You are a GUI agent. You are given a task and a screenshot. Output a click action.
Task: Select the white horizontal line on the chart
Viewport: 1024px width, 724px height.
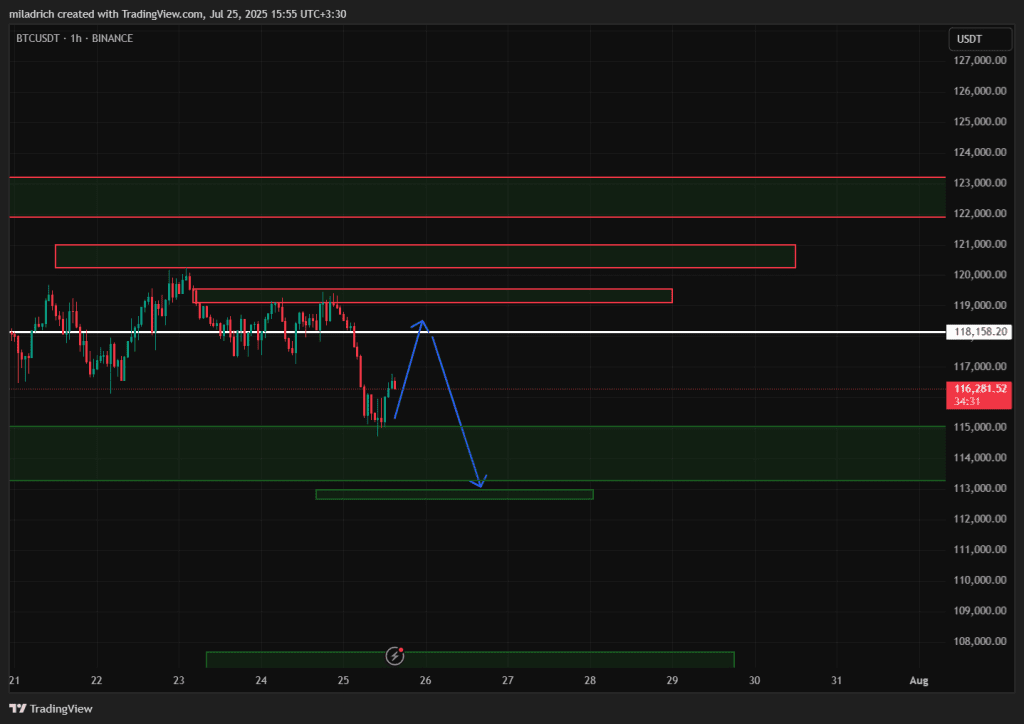click(600, 331)
